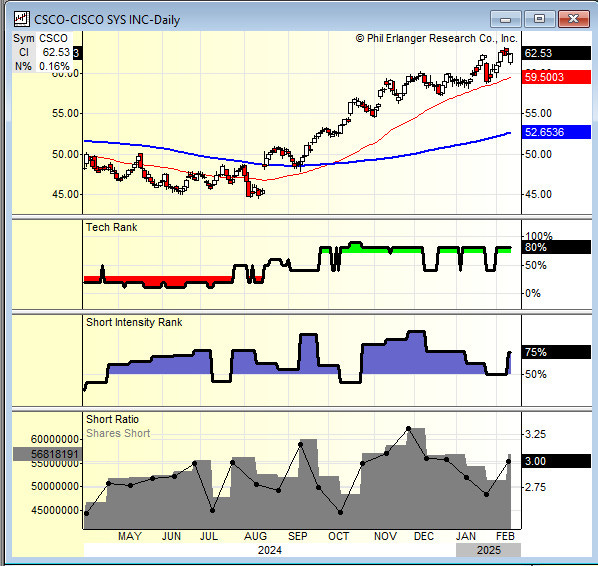Image resolution: width=598 pixels, height=566 pixels.
Task: Click the chart icon in the title bar
Action: tap(21, 19)
